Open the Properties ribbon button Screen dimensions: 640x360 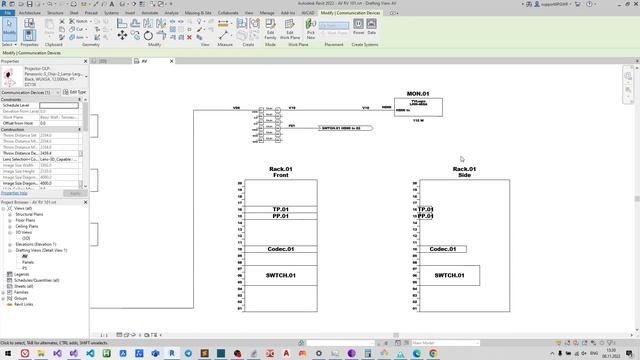pos(29,35)
